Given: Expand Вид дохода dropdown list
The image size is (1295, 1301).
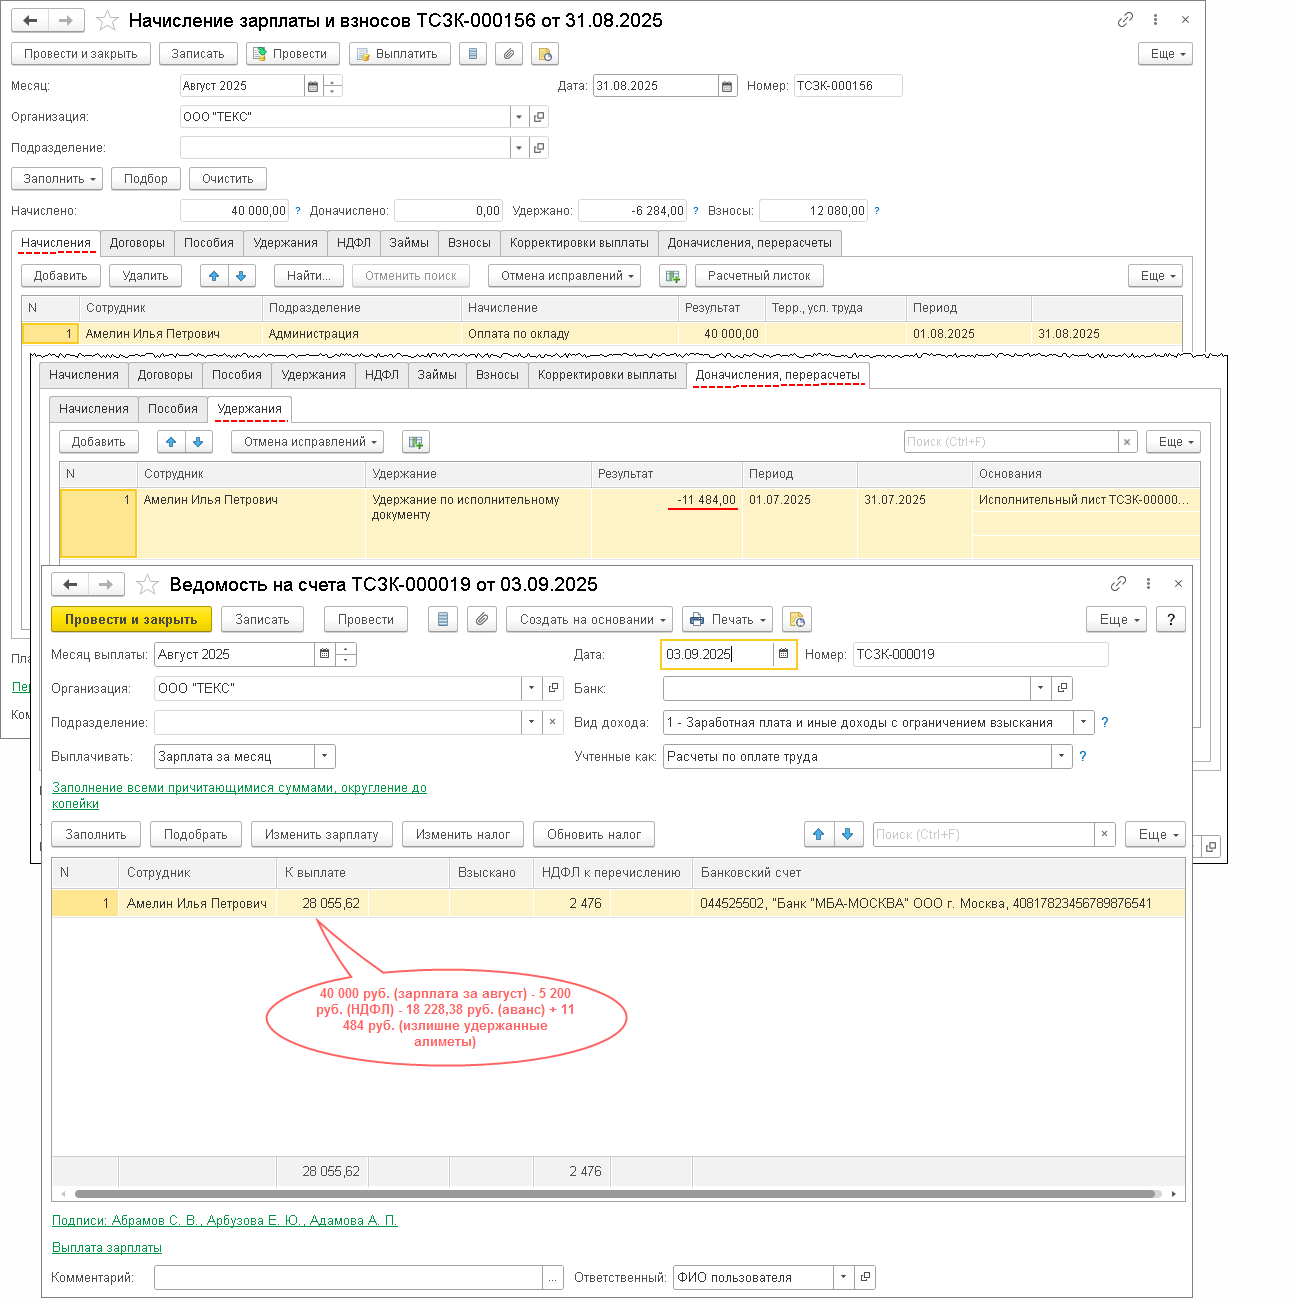Looking at the screenshot, I should point(1083,722).
